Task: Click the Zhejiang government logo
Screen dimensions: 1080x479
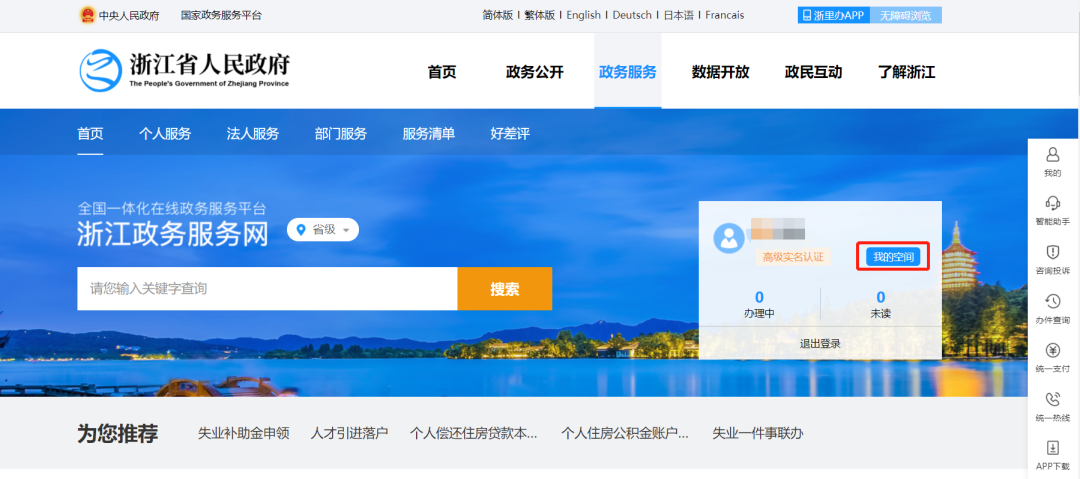Action: point(101,70)
